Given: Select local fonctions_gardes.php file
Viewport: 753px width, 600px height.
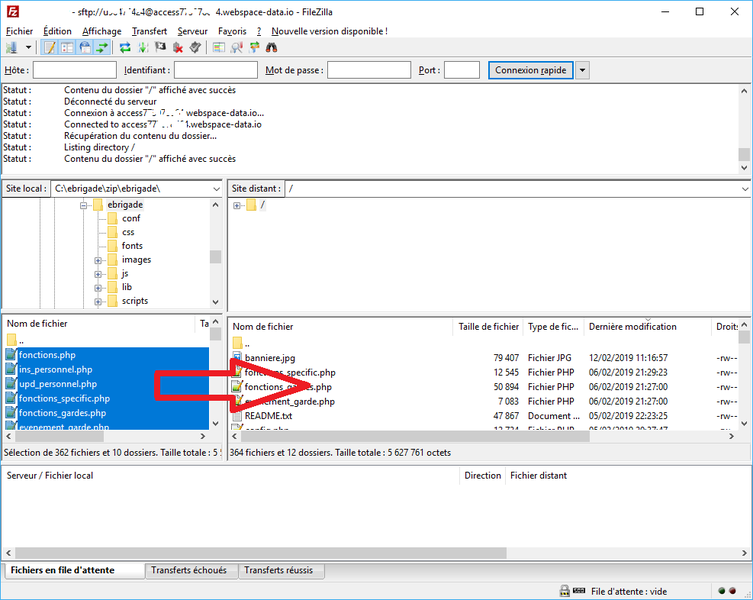Looking at the screenshot, I should pyautogui.click(x=62, y=413).
